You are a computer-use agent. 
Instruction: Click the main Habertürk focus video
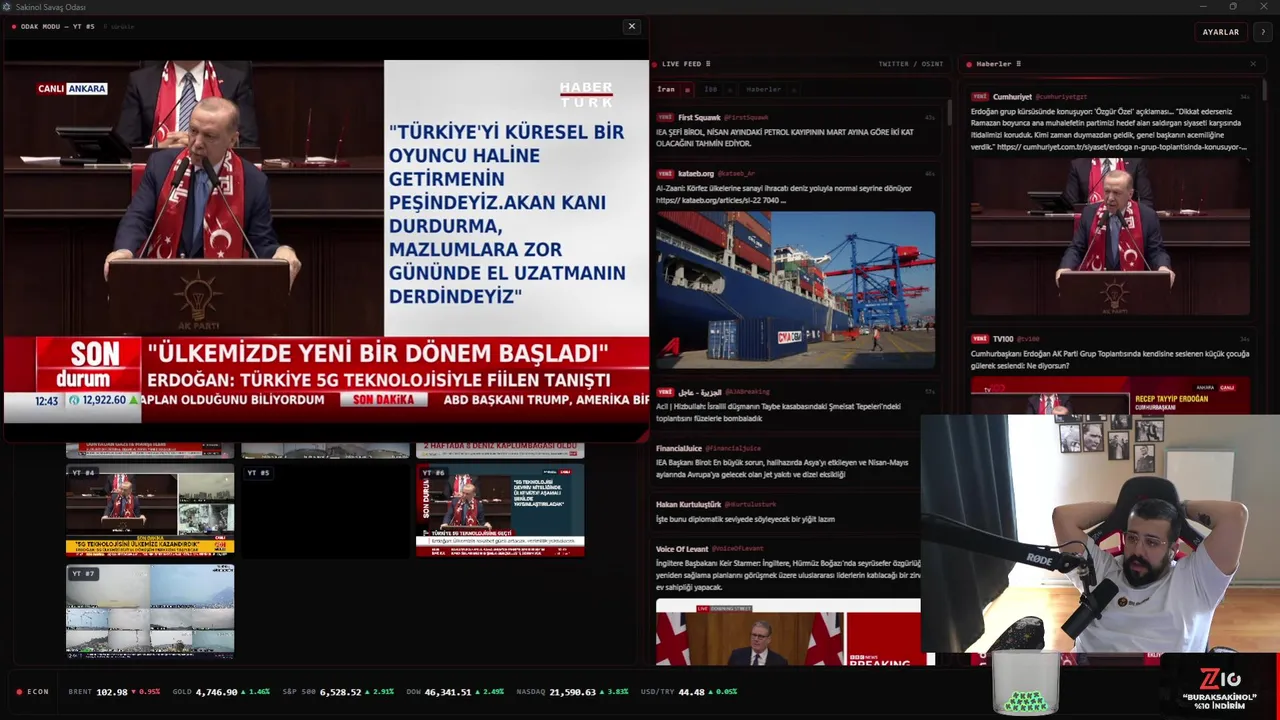pyautogui.click(x=326, y=240)
